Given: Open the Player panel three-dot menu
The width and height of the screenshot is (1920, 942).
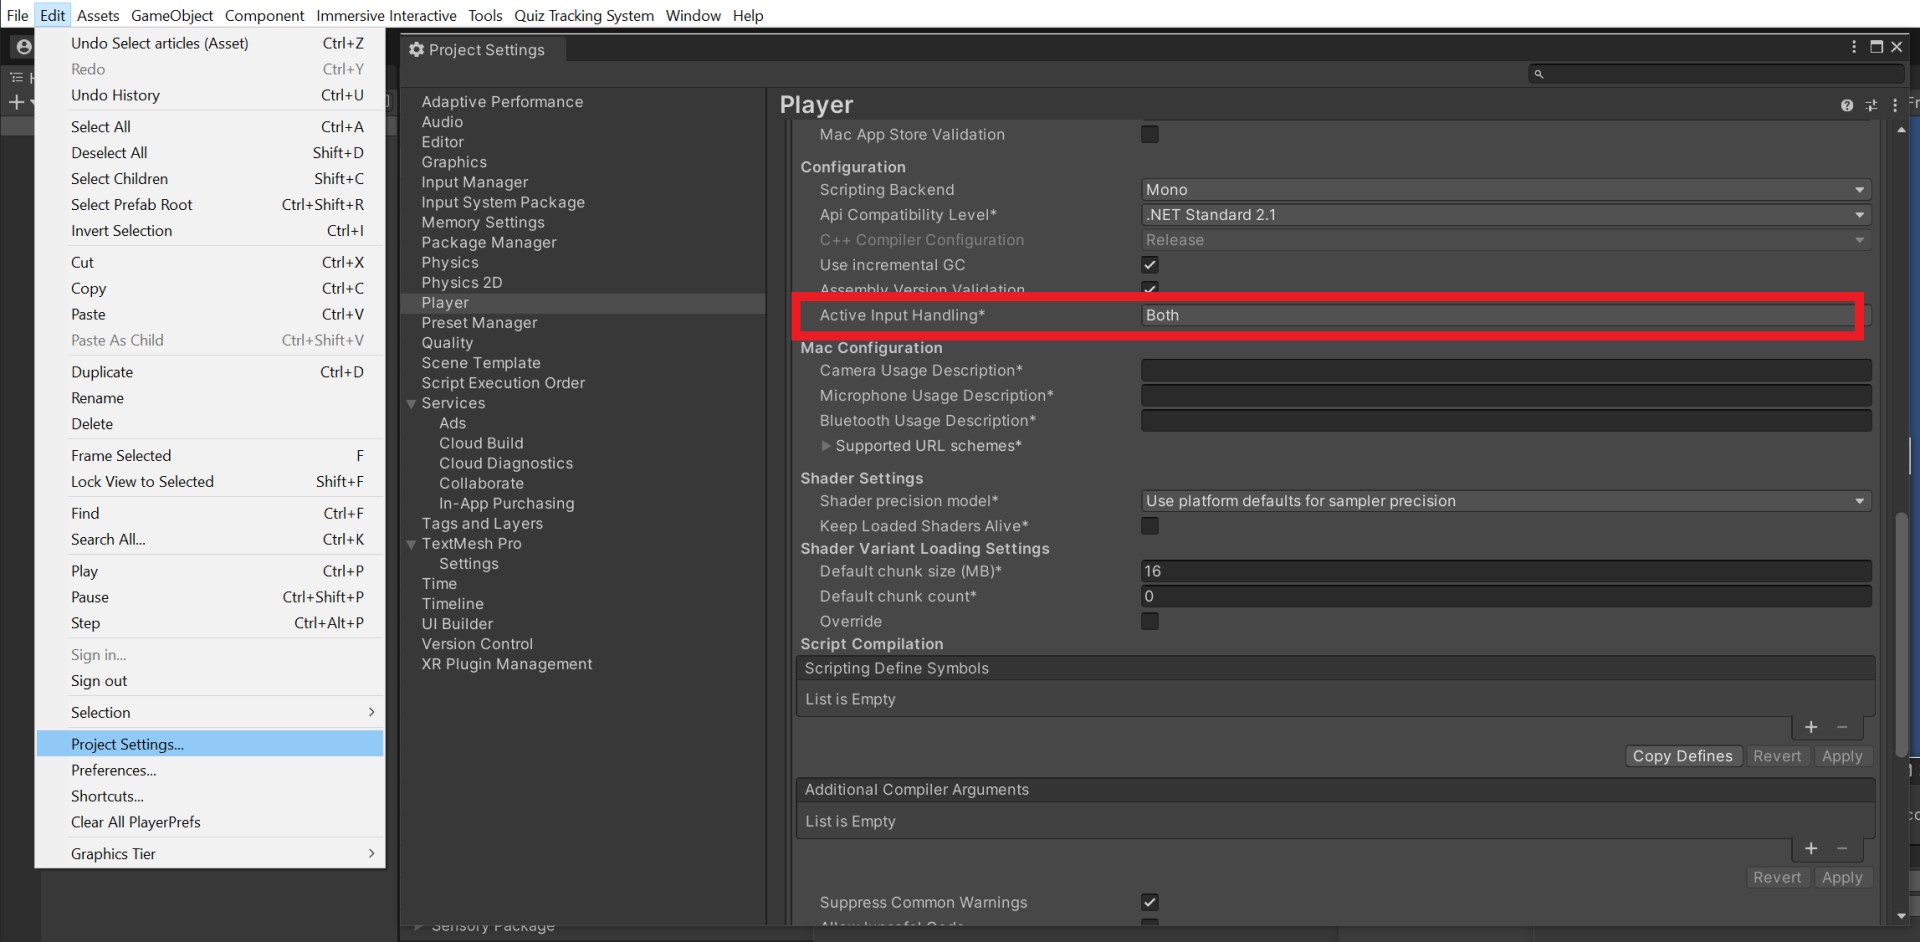Looking at the screenshot, I should click(x=1894, y=105).
